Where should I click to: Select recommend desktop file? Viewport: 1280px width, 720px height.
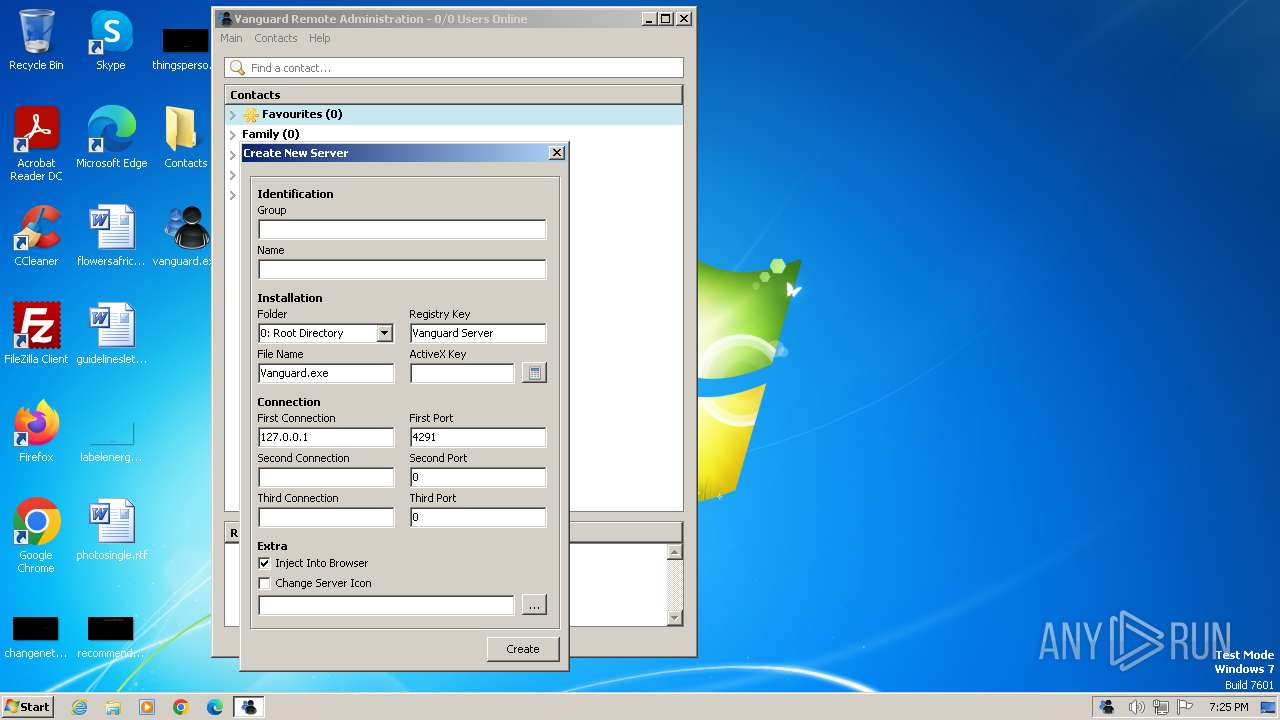111,637
